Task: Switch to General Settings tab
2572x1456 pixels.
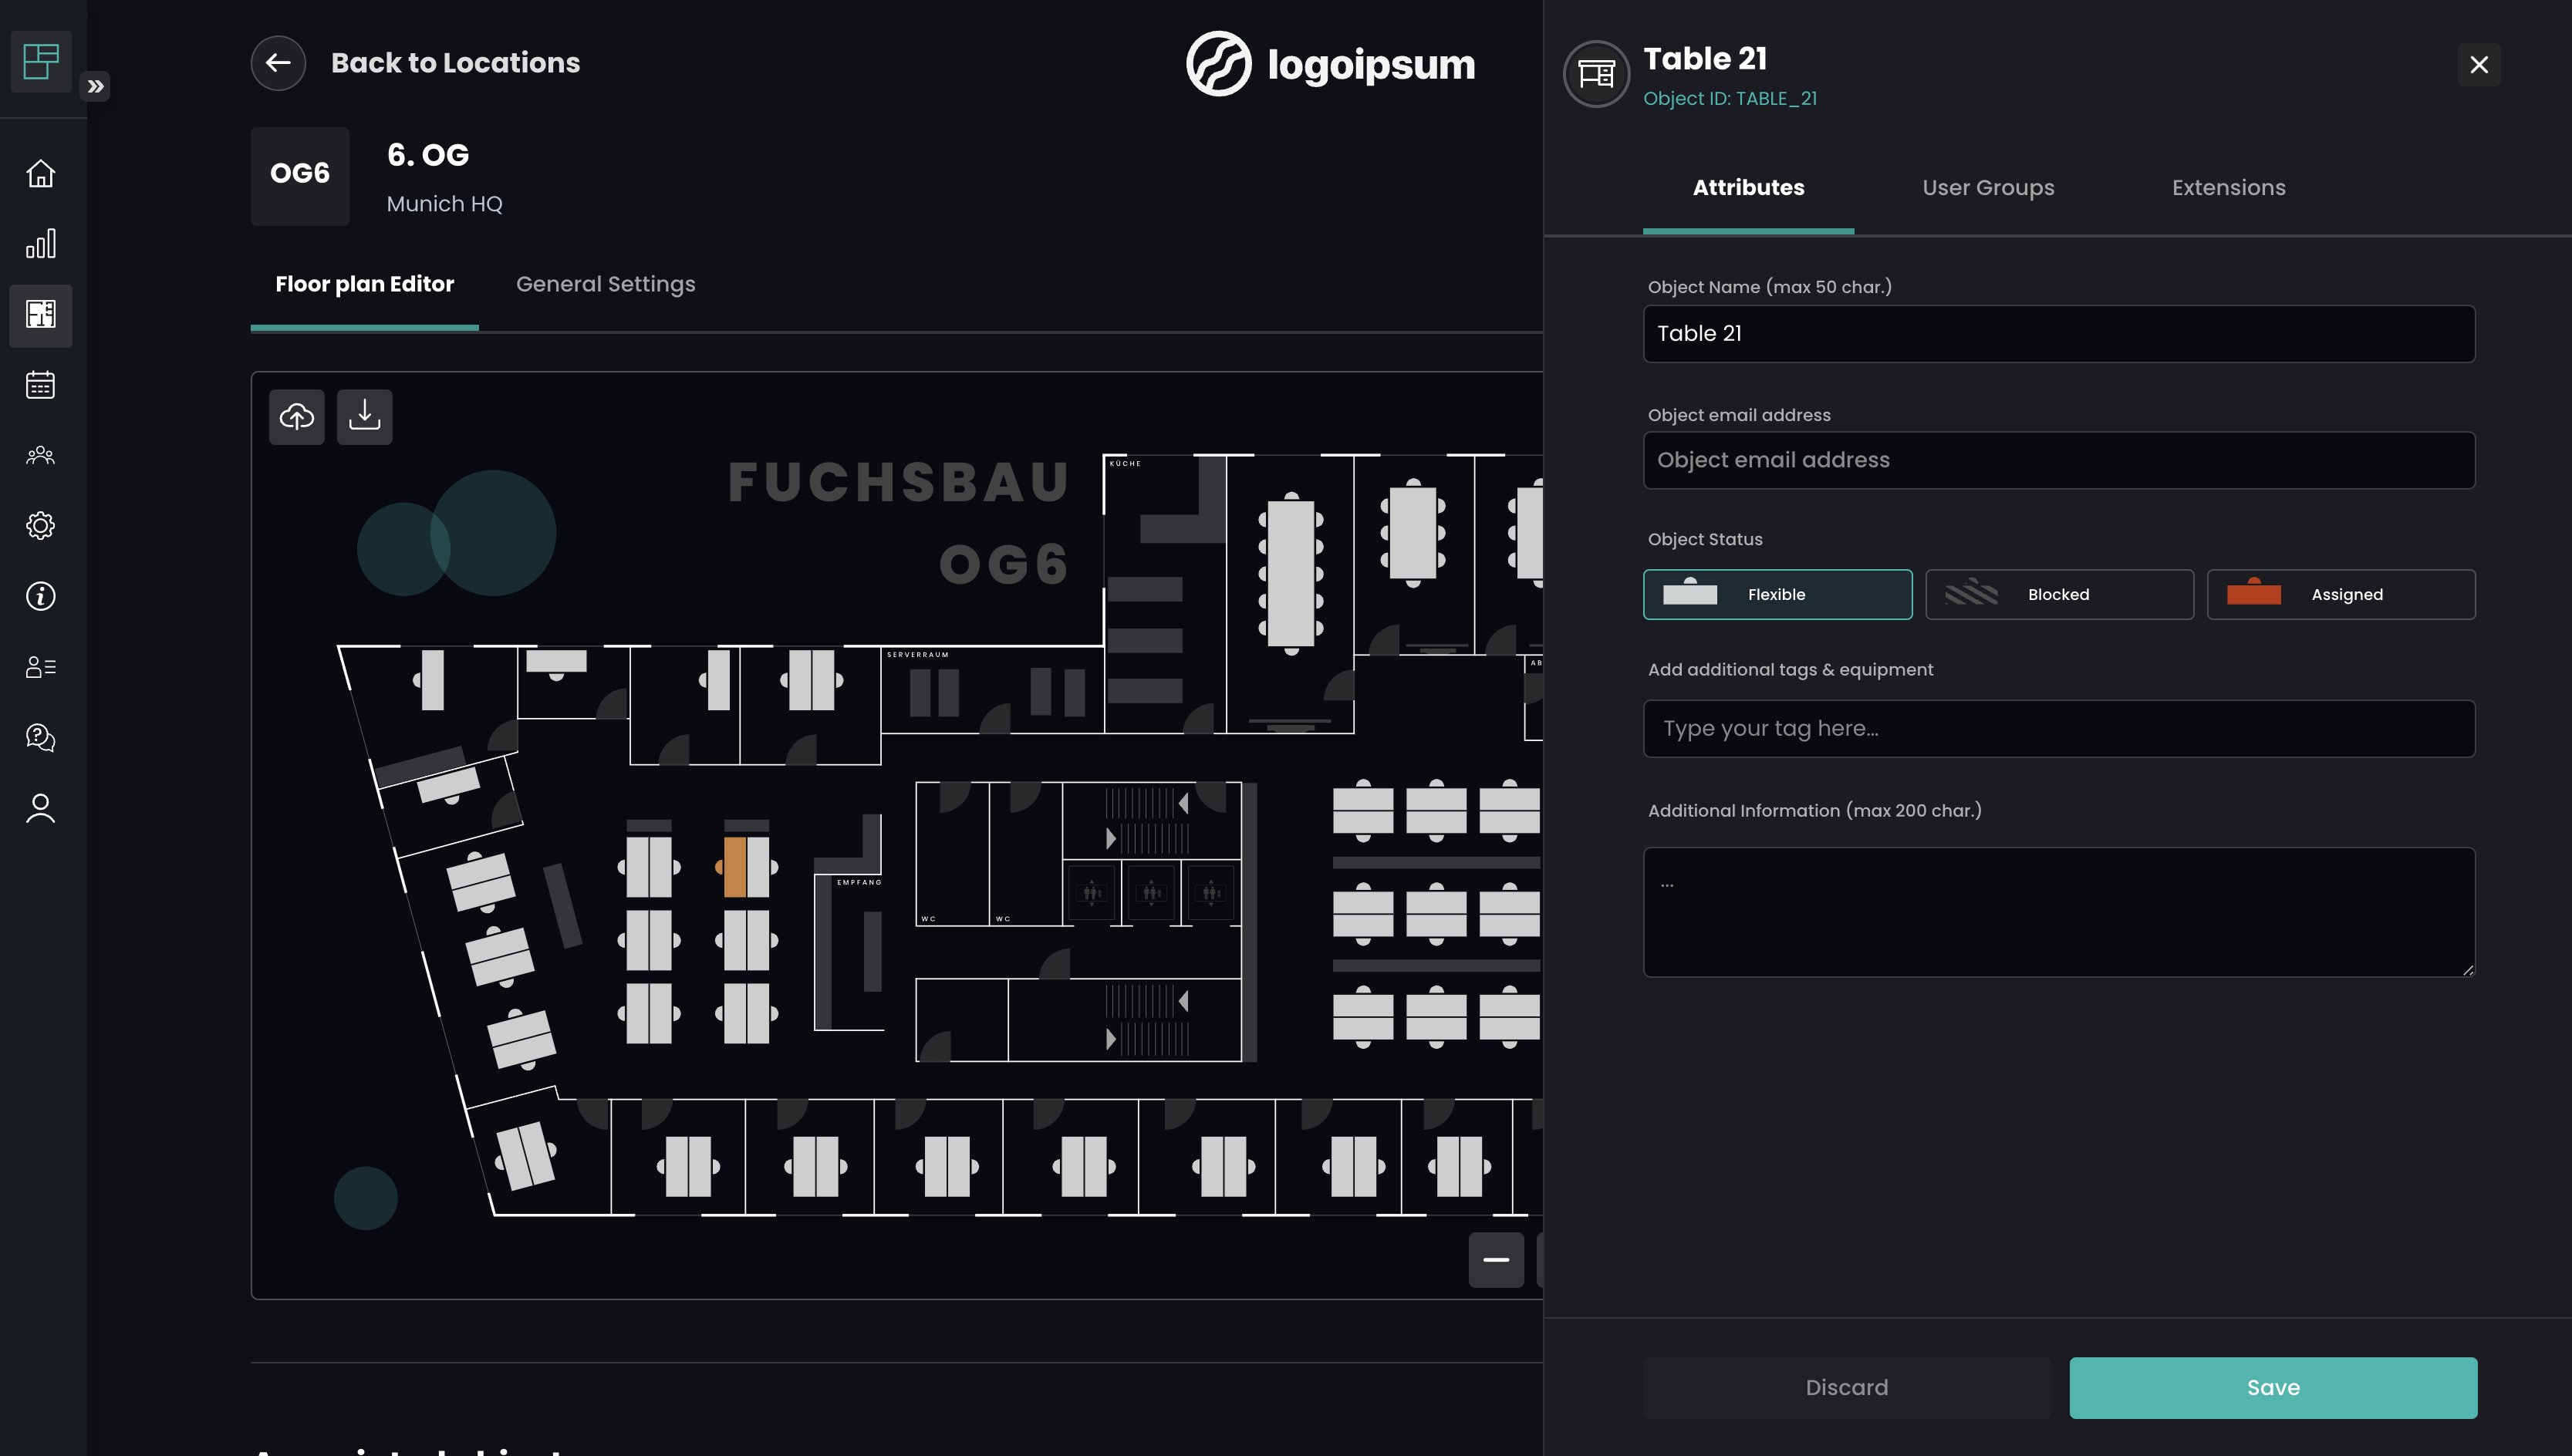Action: 605,284
